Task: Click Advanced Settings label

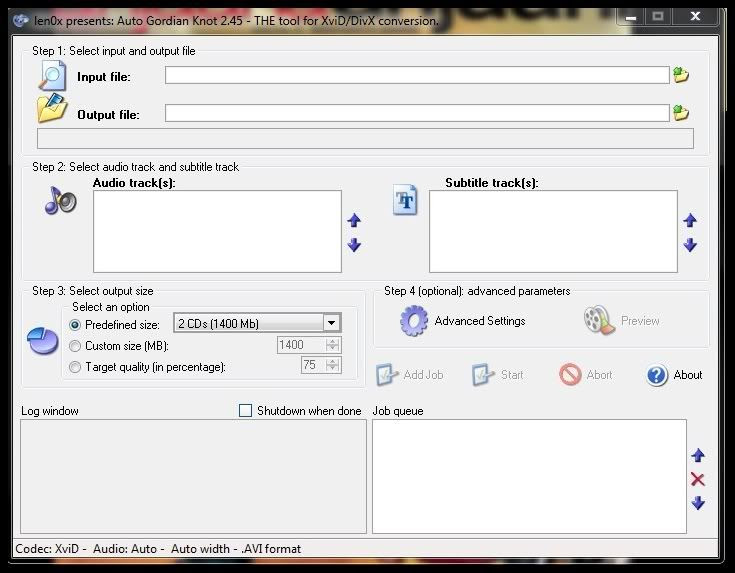Action: point(480,321)
